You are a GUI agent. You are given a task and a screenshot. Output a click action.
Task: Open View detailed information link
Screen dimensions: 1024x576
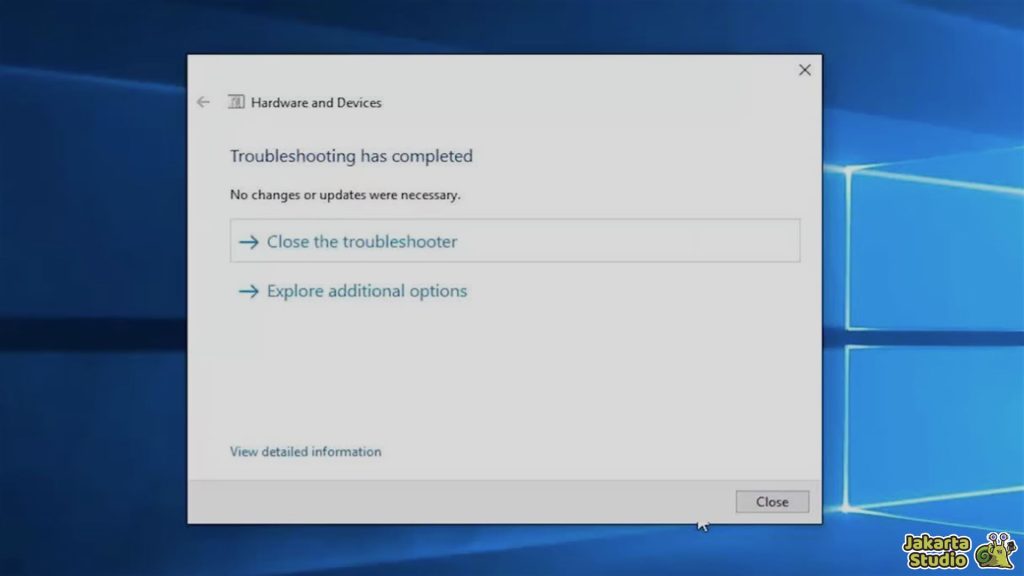pos(305,452)
